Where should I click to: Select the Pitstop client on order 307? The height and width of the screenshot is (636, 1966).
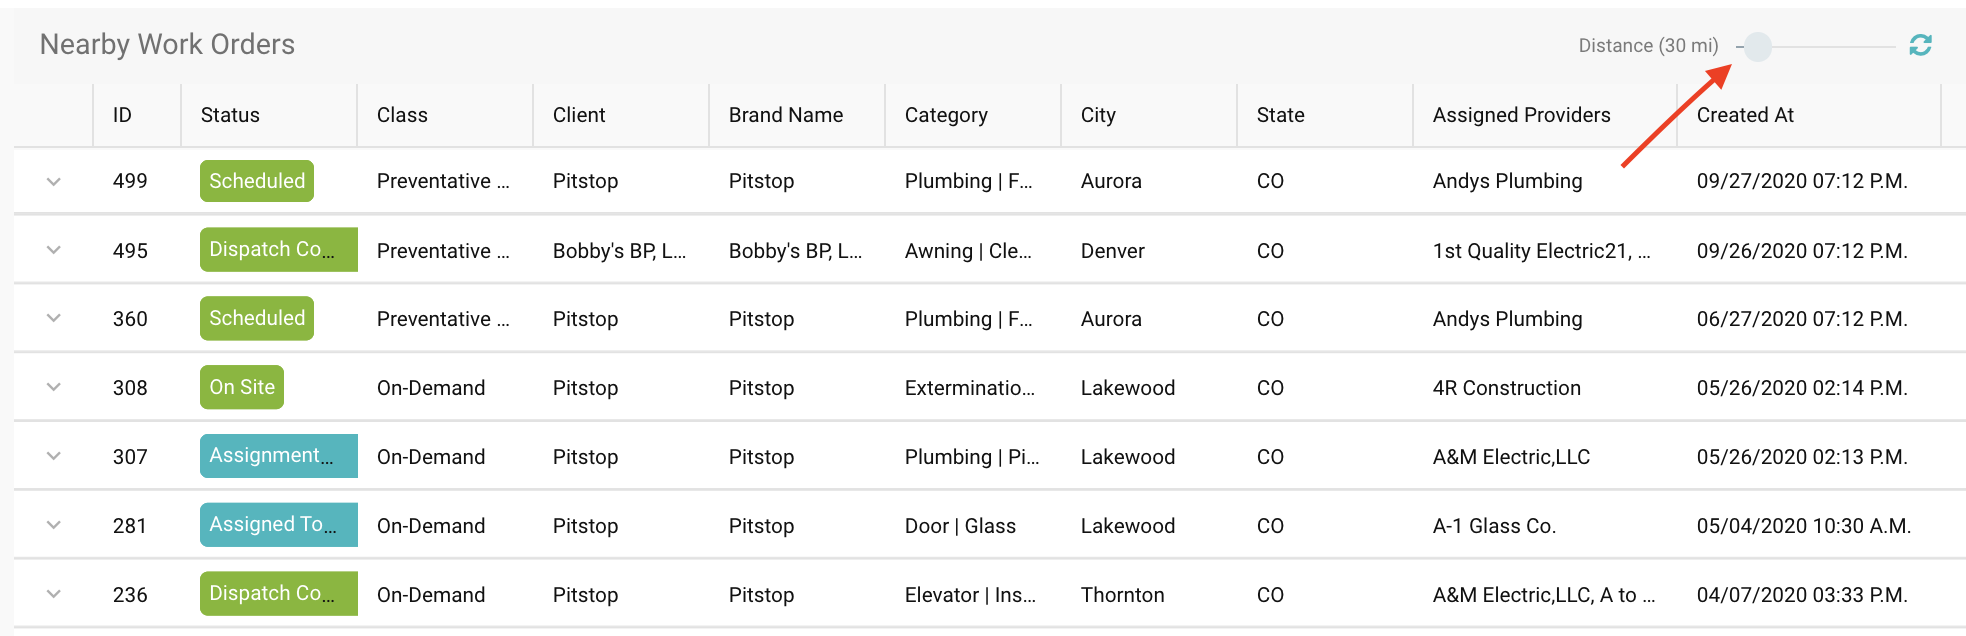(585, 456)
